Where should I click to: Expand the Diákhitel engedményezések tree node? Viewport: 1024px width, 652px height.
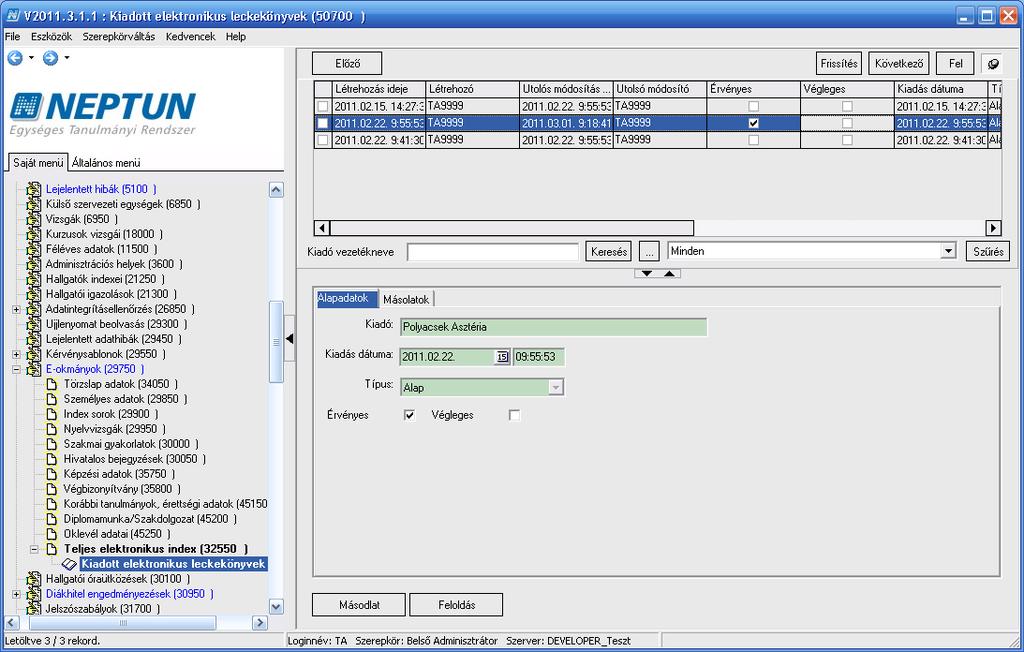click(x=16, y=594)
